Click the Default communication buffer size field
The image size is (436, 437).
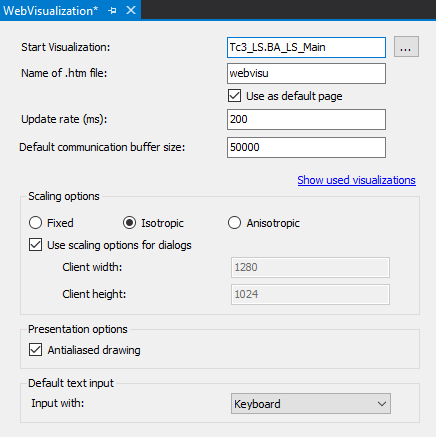click(x=306, y=147)
